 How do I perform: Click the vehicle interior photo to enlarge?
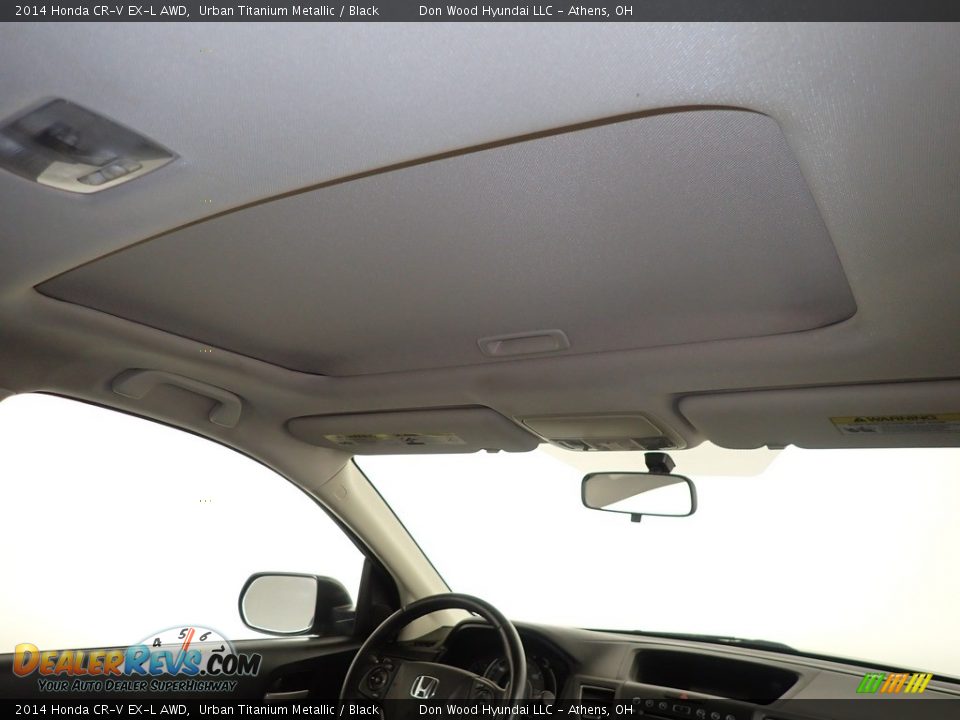click(x=480, y=360)
